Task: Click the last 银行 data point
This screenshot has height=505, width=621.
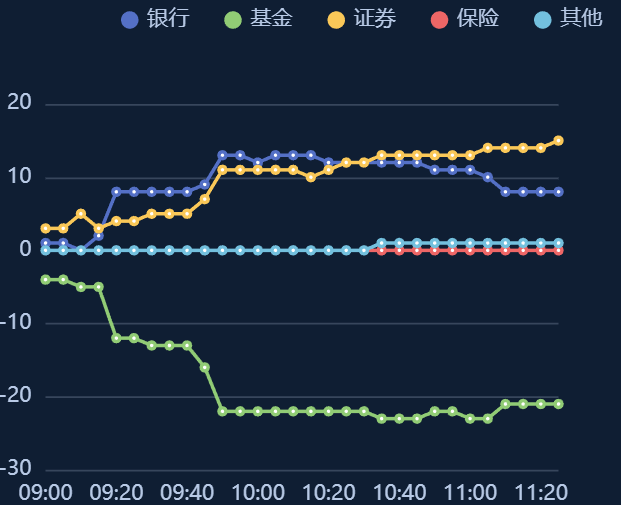Action: [x=558, y=192]
